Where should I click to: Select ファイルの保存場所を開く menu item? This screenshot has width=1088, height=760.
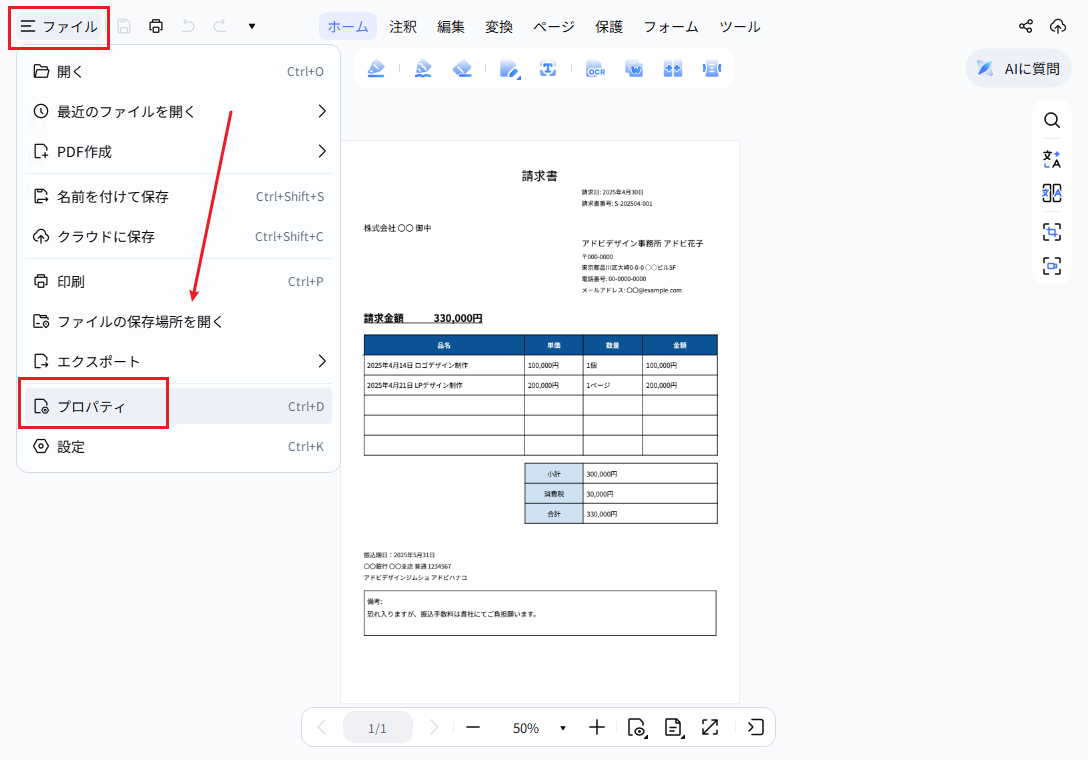click(178, 321)
